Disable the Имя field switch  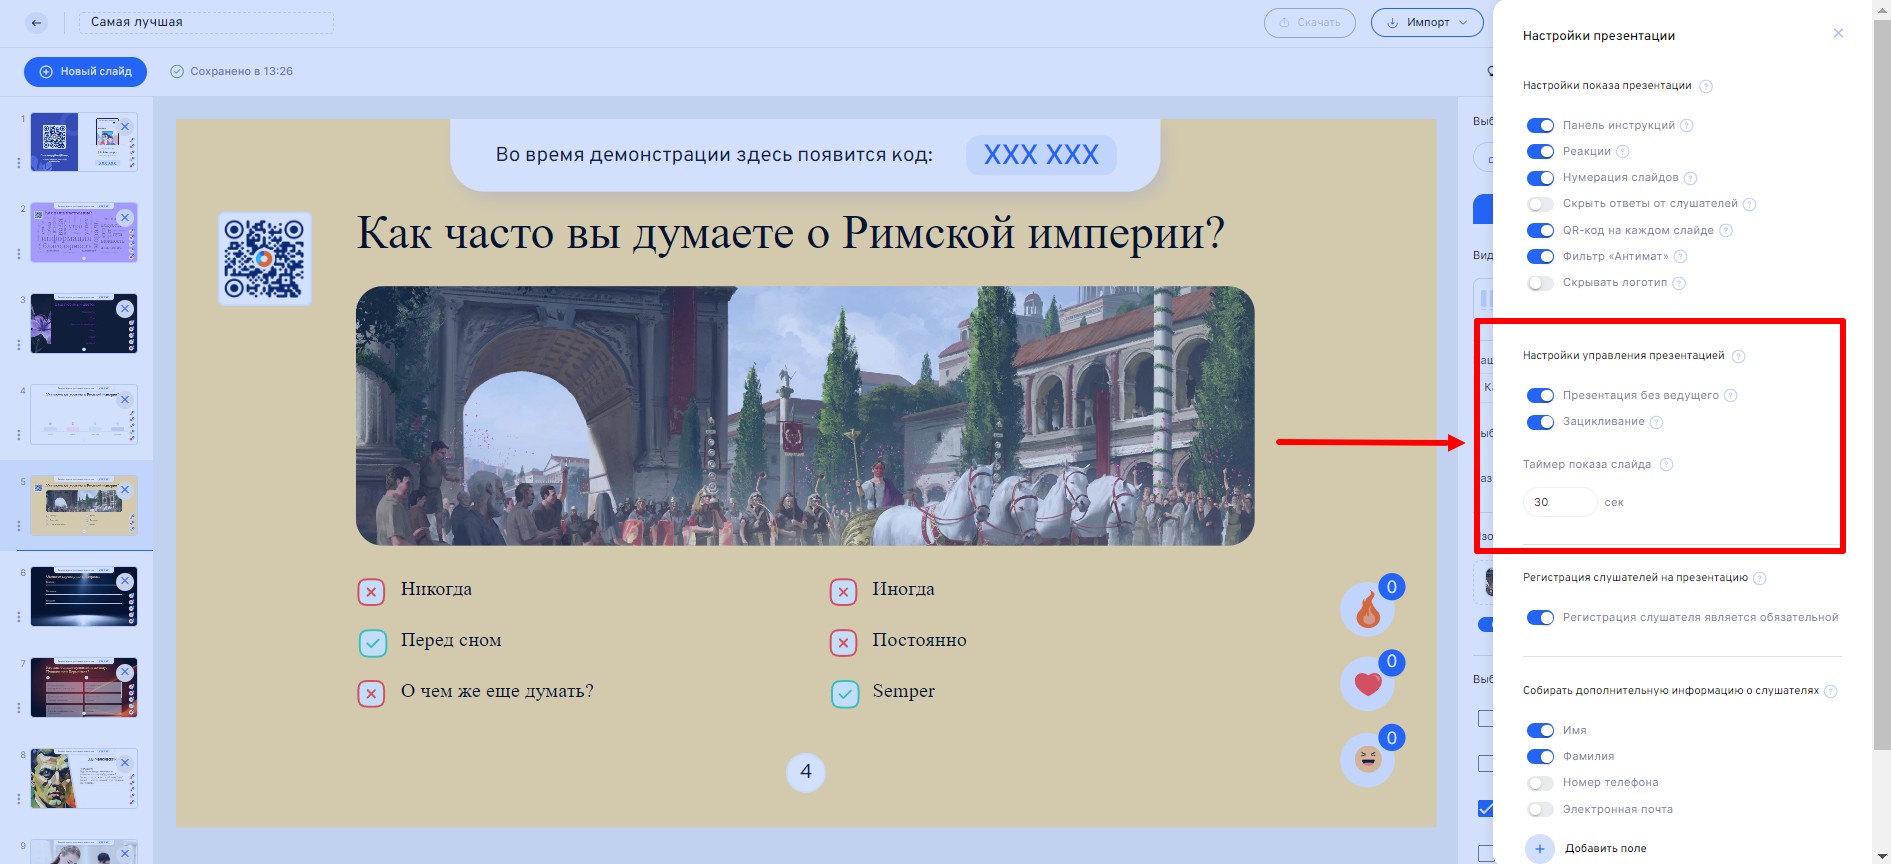click(x=1540, y=730)
